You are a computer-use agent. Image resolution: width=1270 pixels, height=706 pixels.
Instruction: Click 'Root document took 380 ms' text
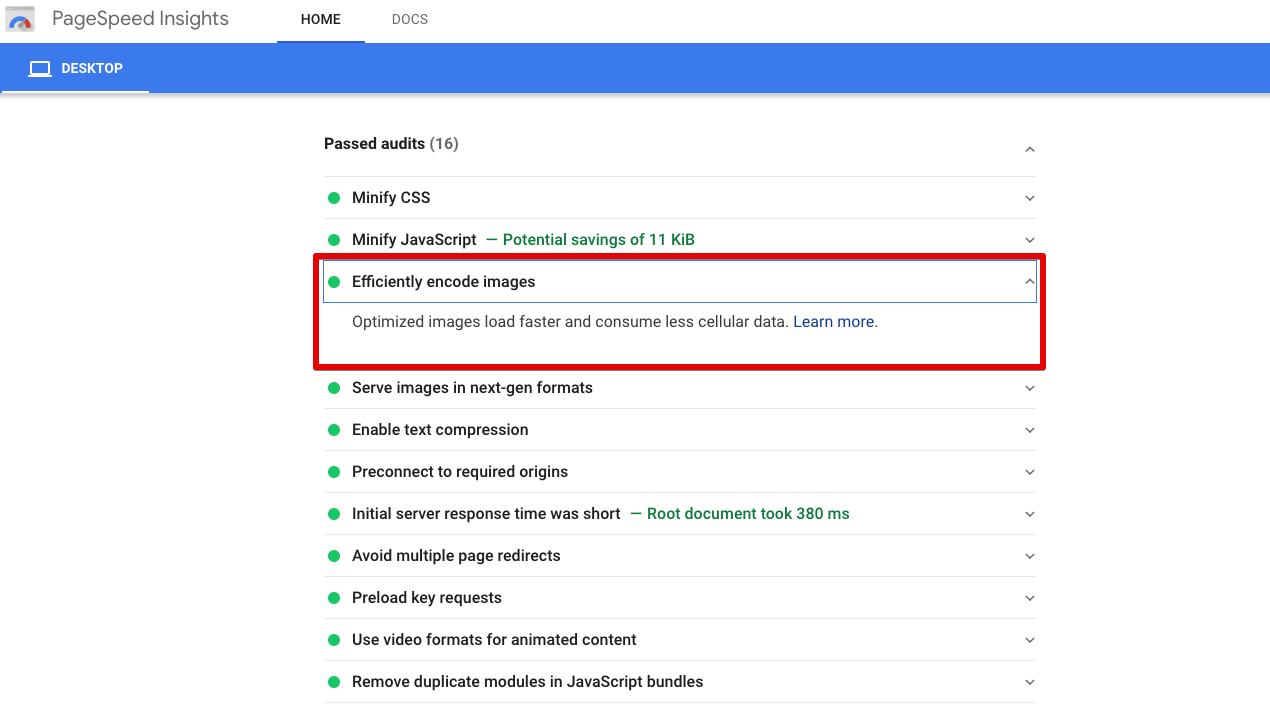(x=748, y=514)
